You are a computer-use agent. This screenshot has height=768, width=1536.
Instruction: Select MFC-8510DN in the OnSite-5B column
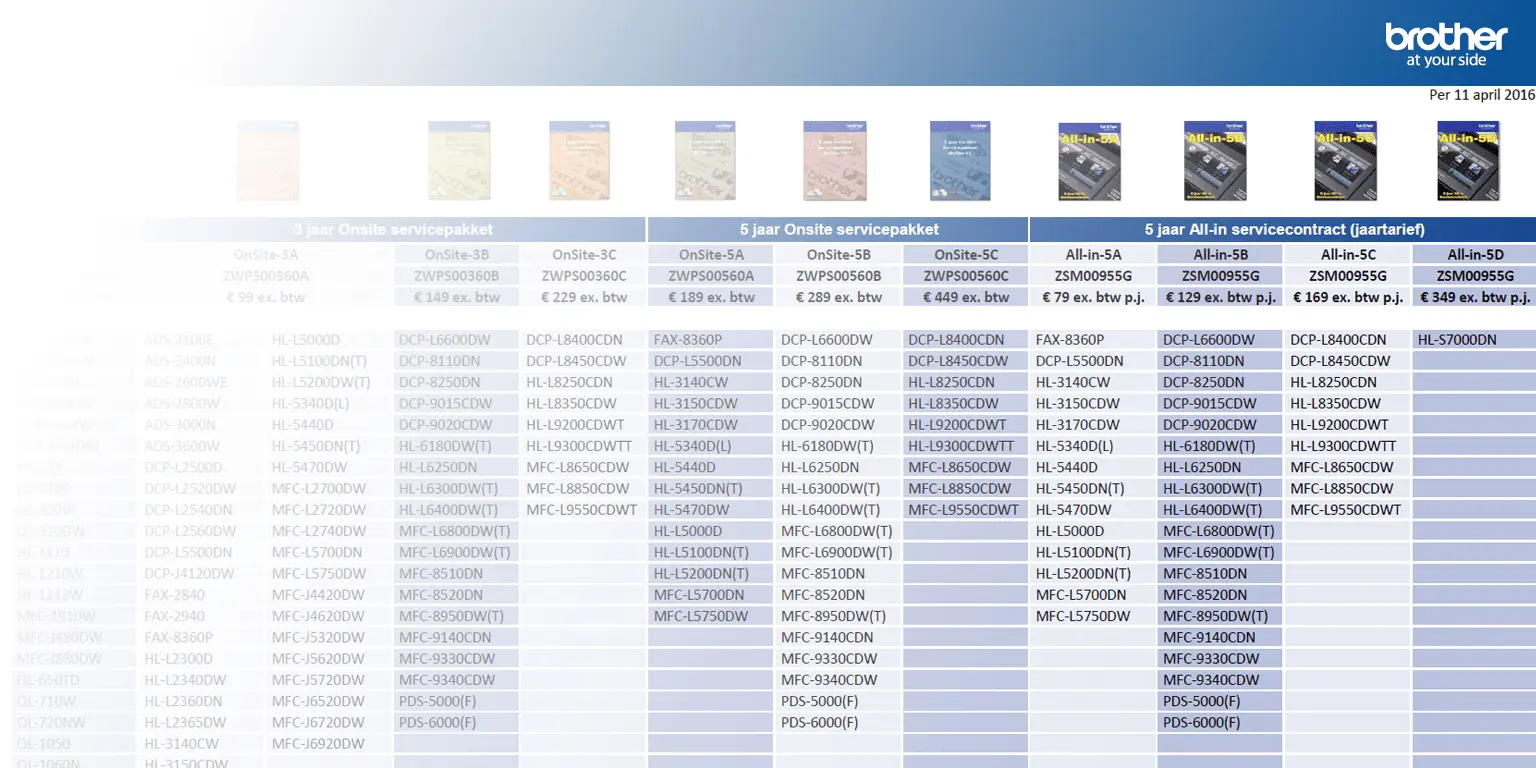[823, 574]
